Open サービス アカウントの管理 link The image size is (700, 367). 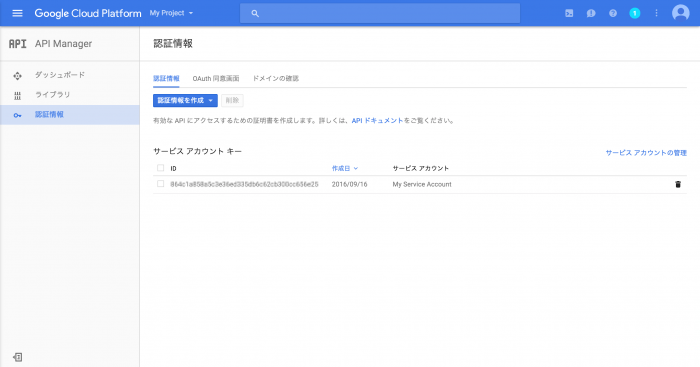coord(646,153)
